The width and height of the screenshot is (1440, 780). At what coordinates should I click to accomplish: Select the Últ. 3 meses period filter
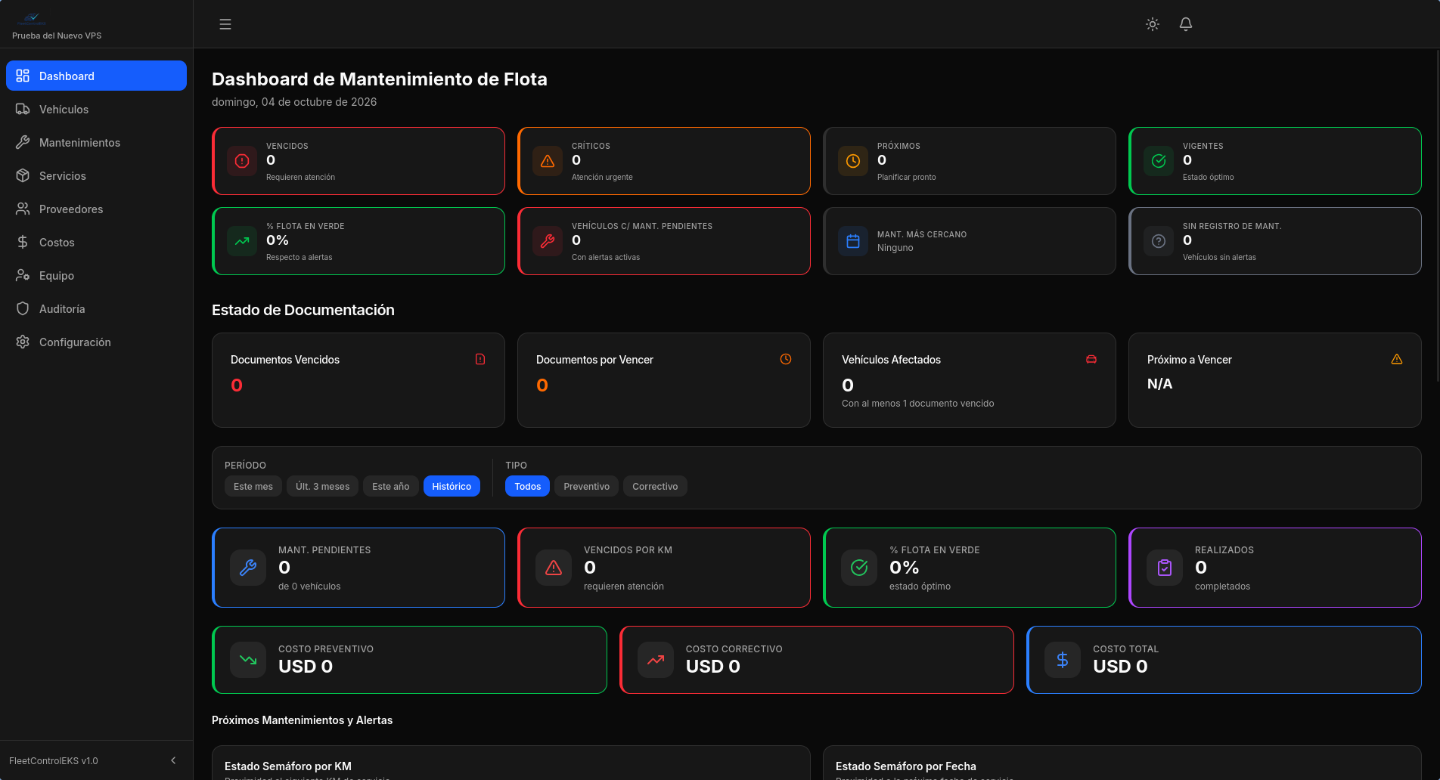[x=322, y=486]
